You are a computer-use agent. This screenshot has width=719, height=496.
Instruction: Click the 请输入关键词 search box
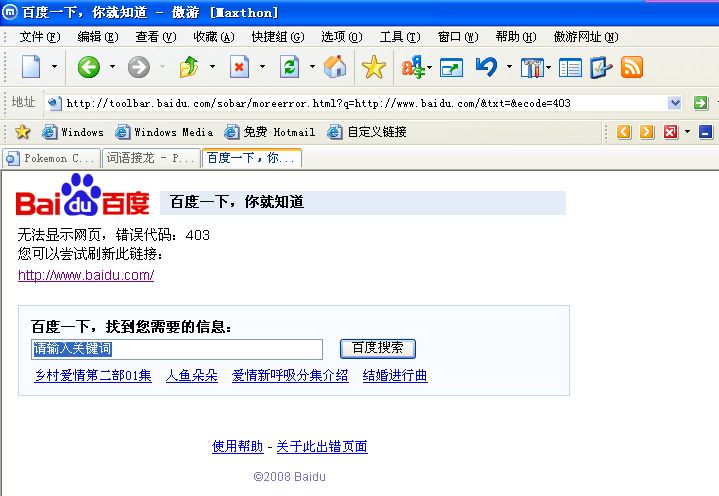point(177,349)
